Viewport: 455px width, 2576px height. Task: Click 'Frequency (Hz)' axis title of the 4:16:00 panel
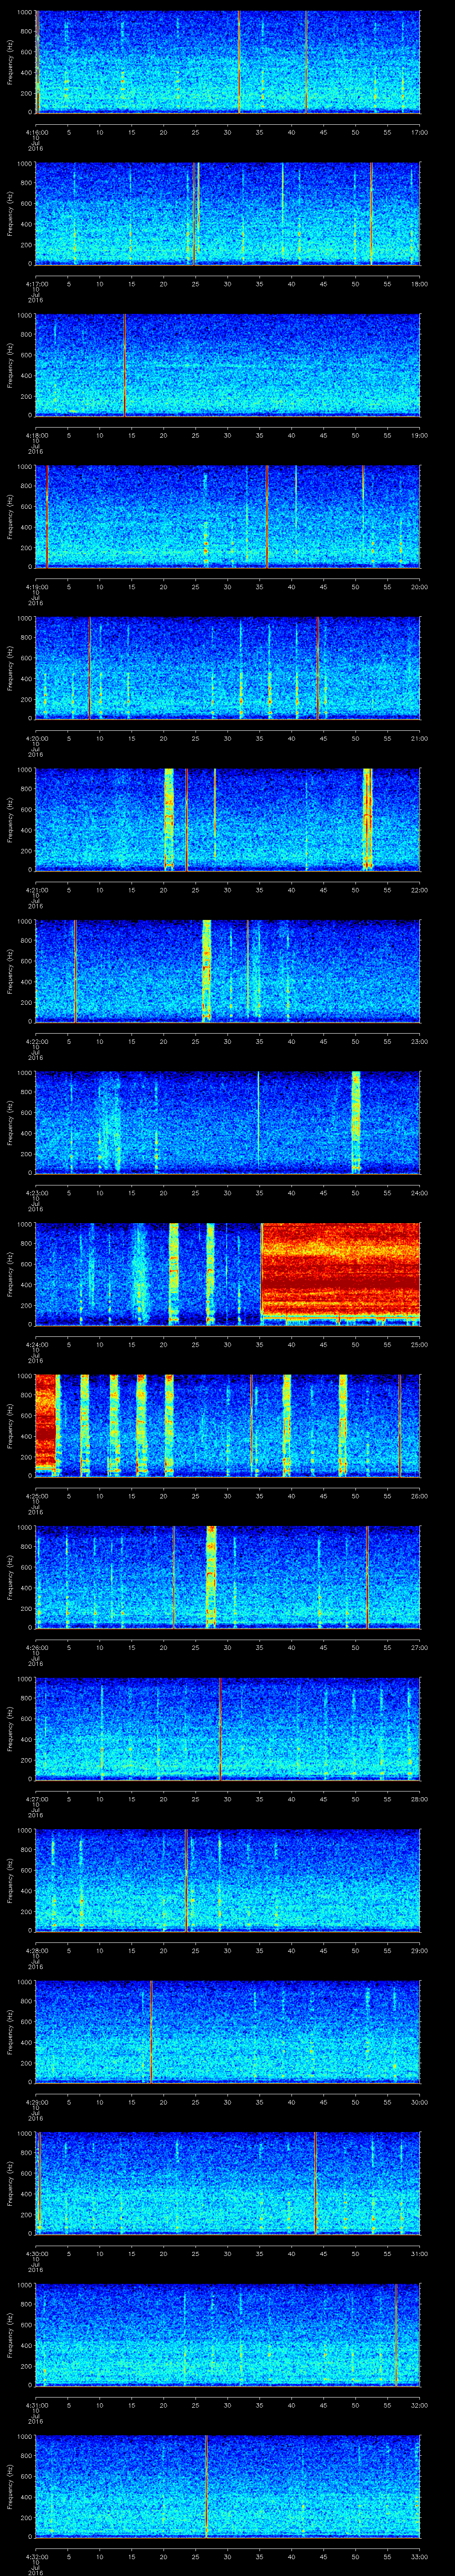[10, 62]
